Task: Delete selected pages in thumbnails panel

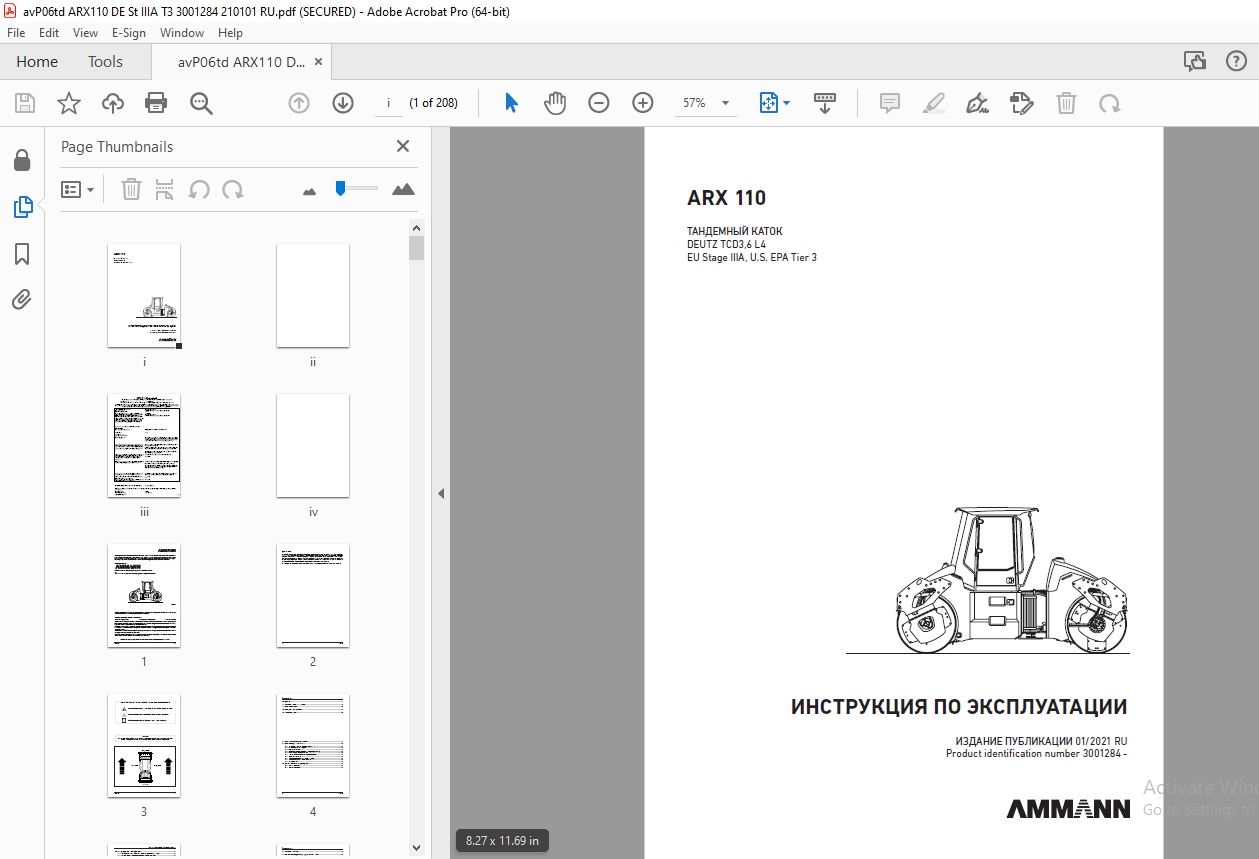Action: 131,189
